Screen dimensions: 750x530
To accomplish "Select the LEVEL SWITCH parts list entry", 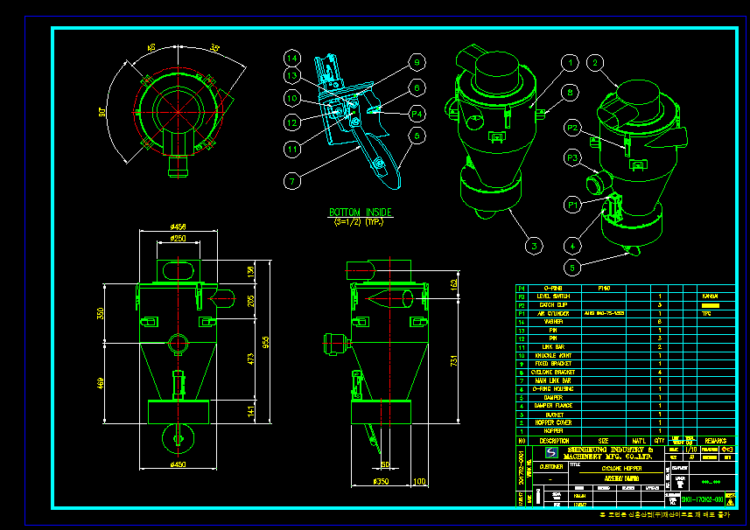I will [x=553, y=297].
